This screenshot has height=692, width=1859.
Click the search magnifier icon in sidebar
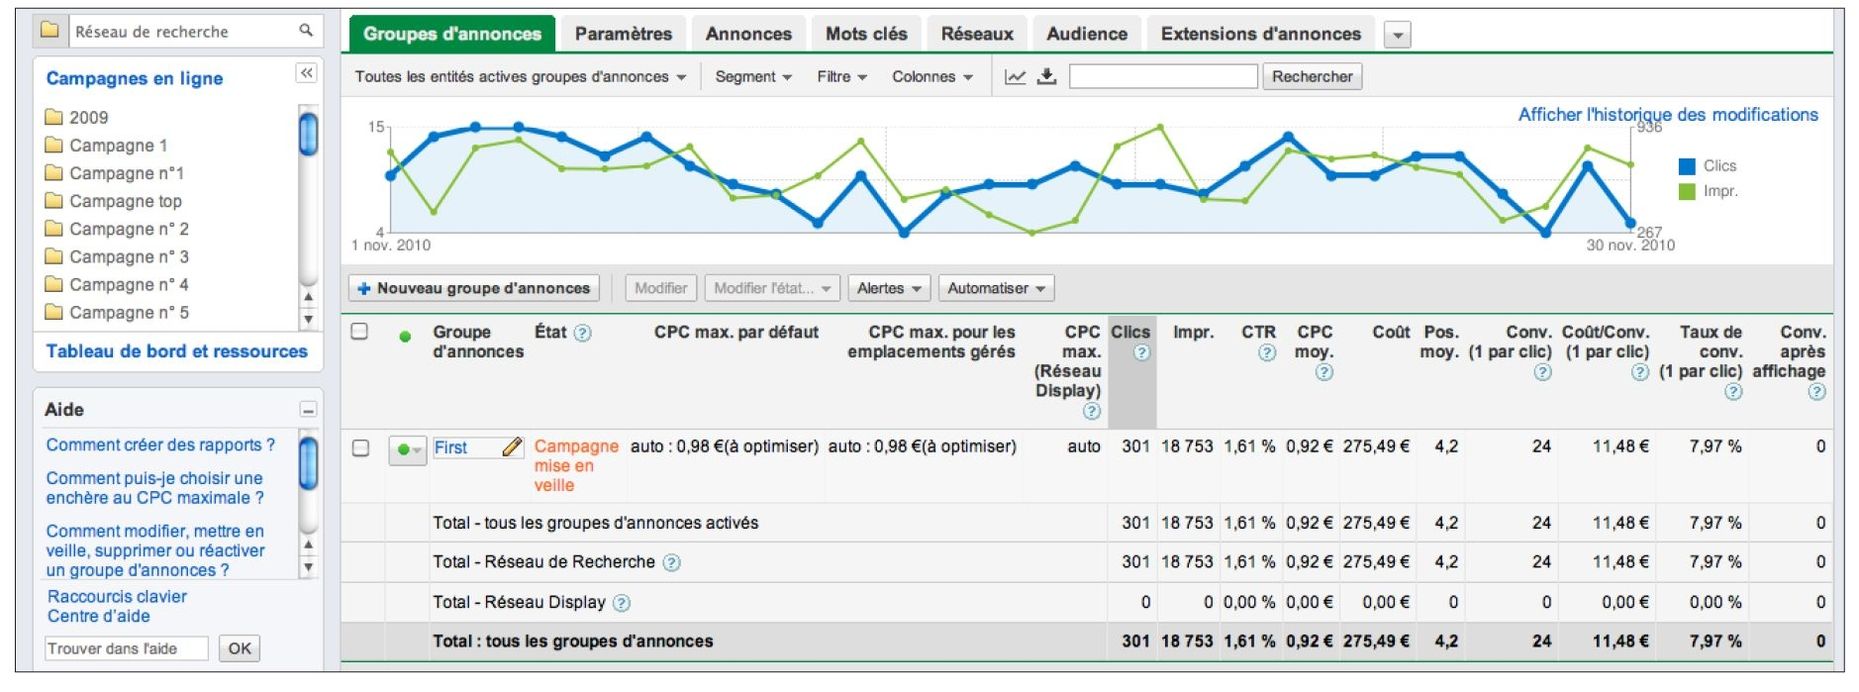tap(306, 31)
